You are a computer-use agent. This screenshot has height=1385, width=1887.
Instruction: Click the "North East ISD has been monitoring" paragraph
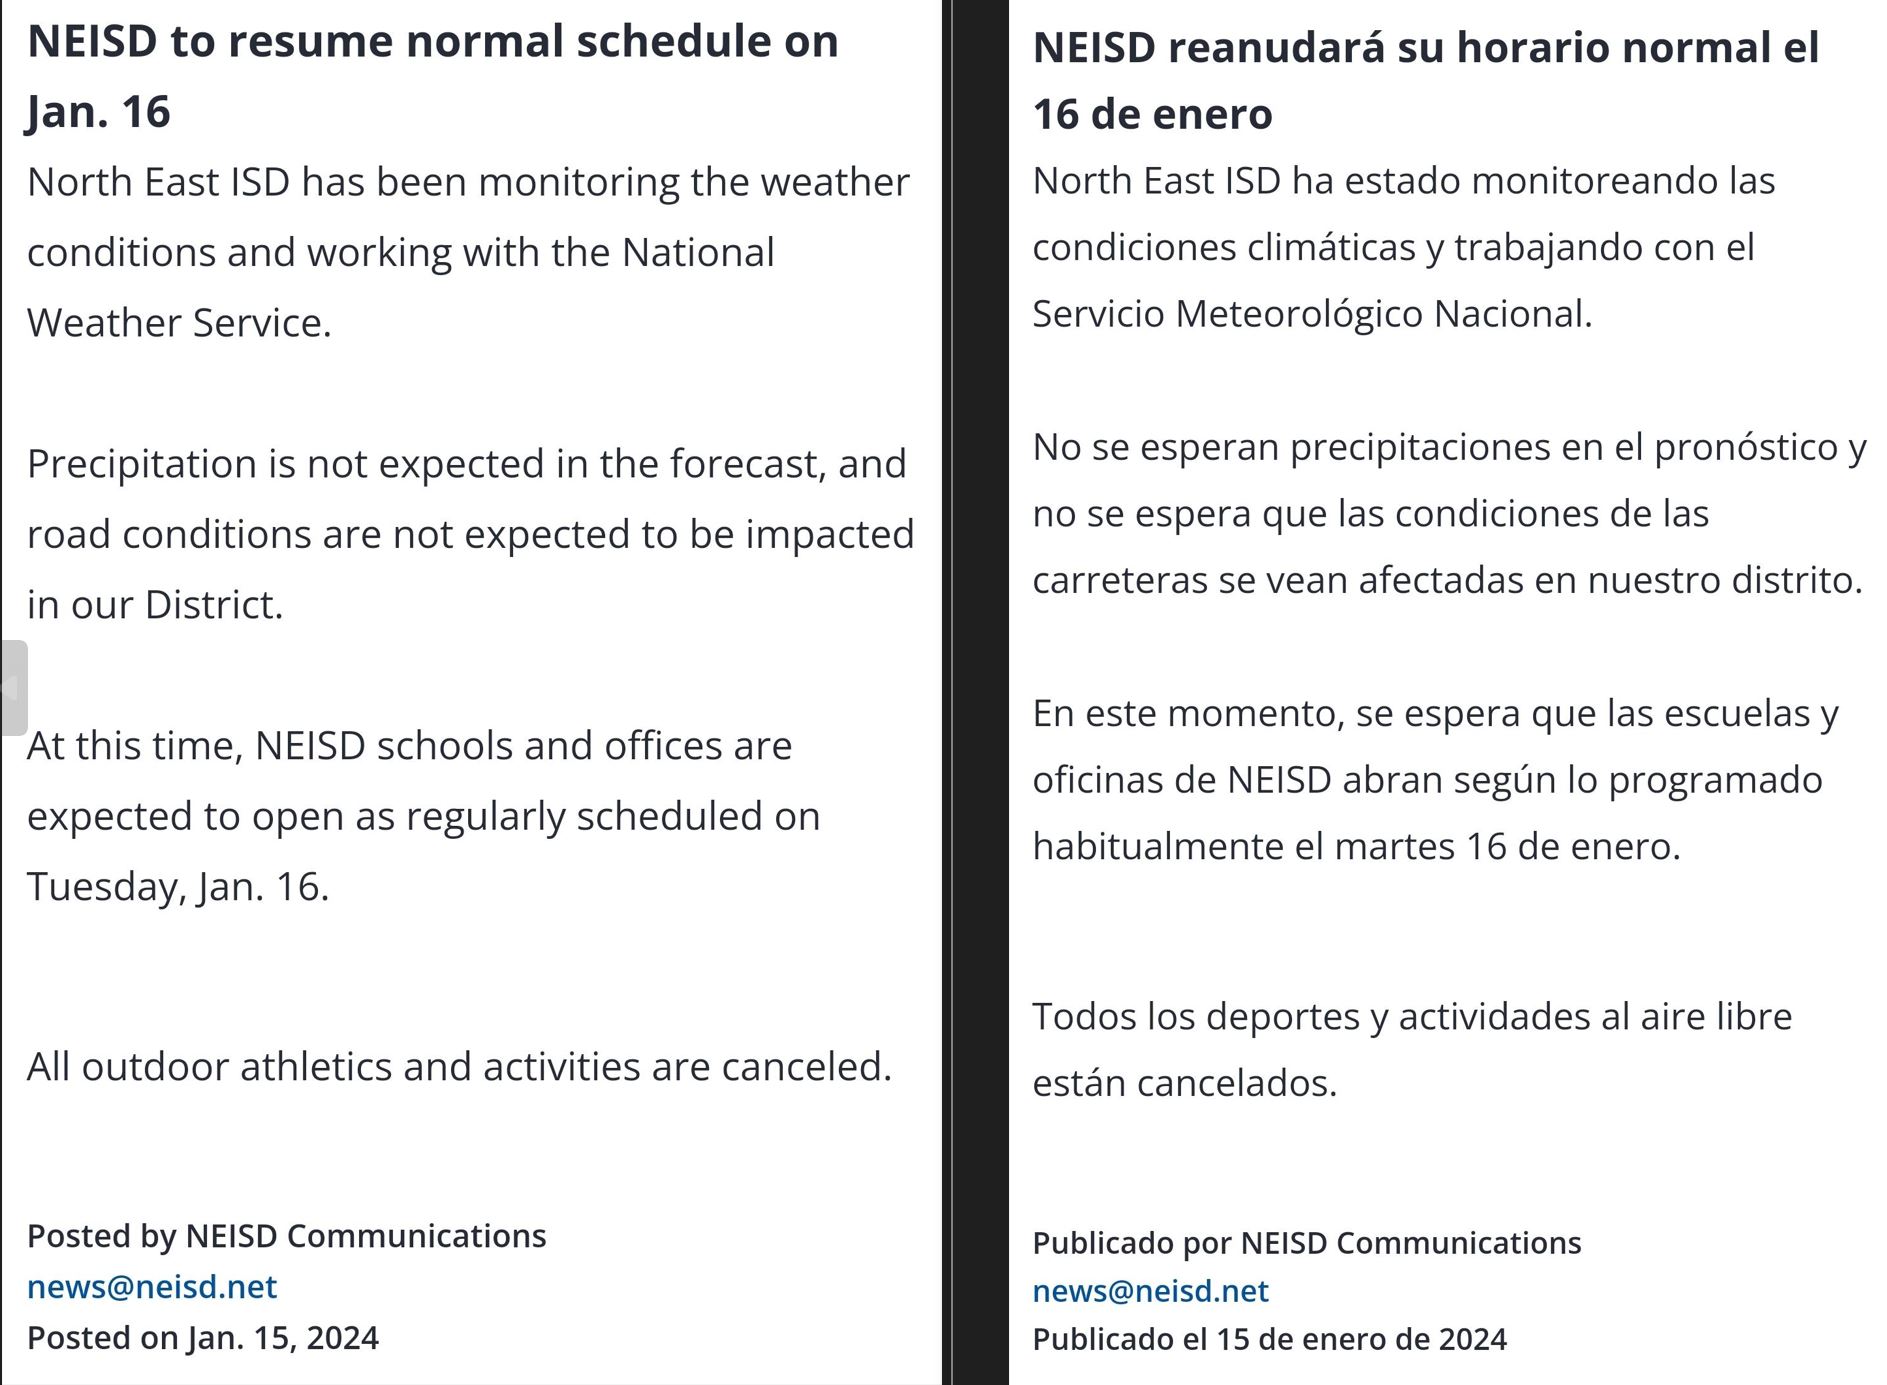click(468, 252)
